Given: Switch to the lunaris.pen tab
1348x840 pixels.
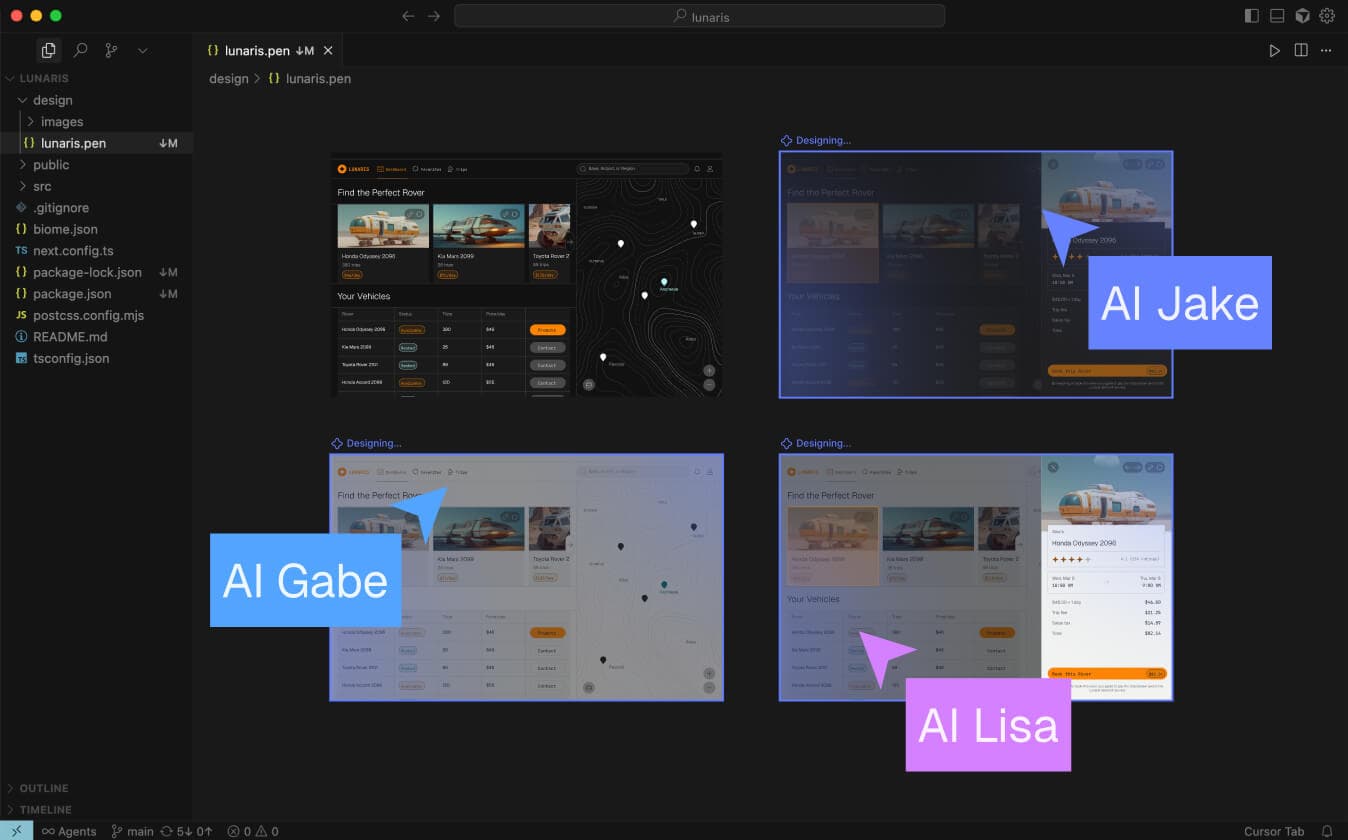Looking at the screenshot, I should 255,49.
